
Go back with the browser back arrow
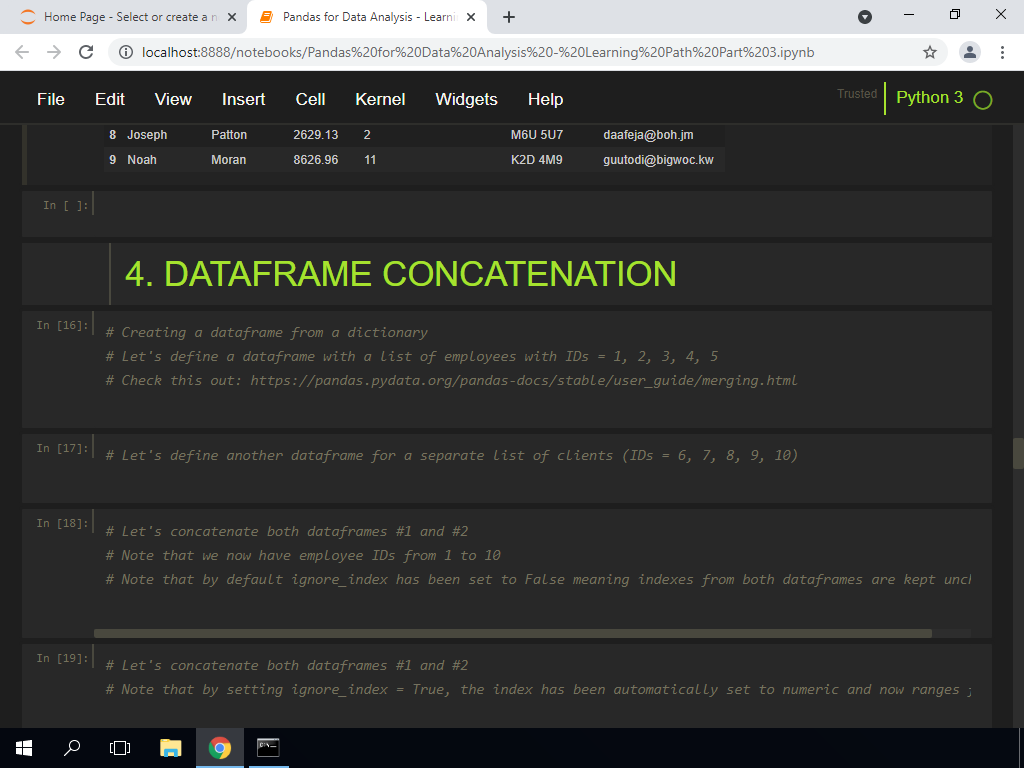coord(22,52)
